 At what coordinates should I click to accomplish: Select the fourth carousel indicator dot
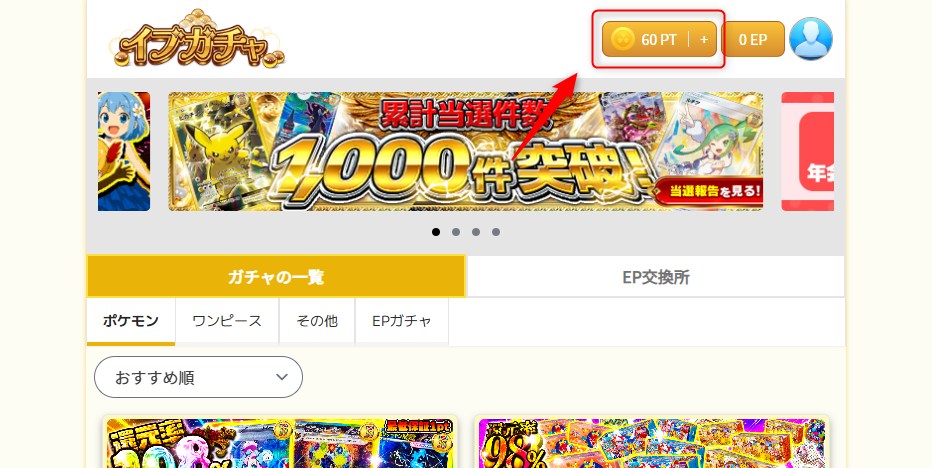tap(496, 232)
